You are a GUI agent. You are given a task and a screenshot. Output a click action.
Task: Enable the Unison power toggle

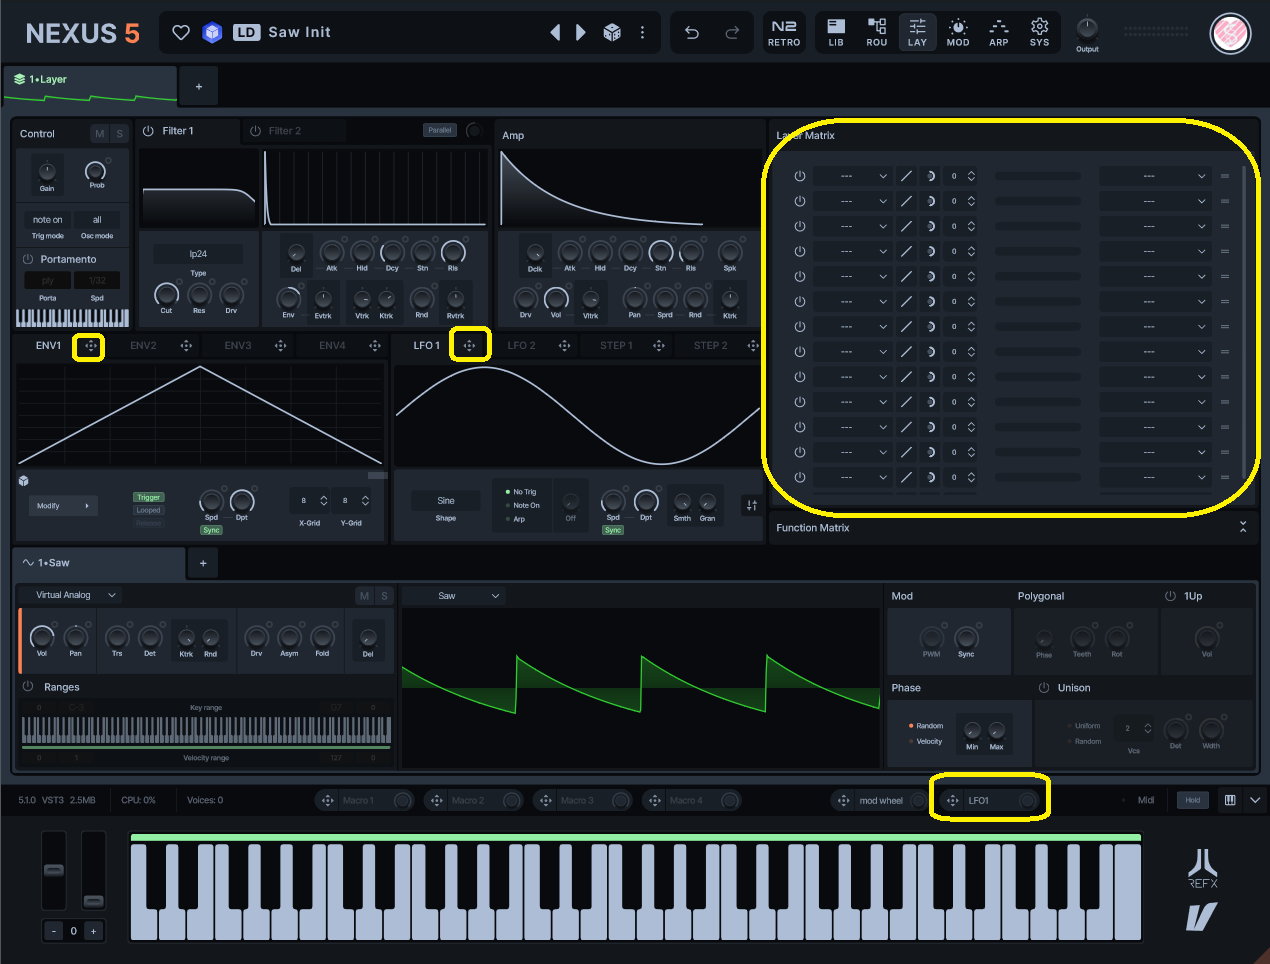pos(1044,688)
